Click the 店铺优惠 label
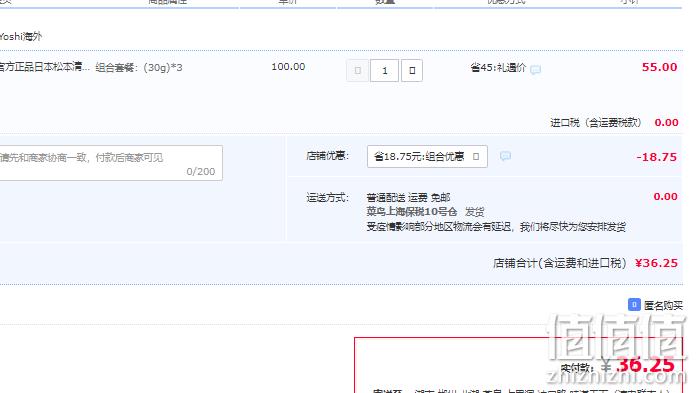Viewport: 696px width, 393px height. point(328,156)
